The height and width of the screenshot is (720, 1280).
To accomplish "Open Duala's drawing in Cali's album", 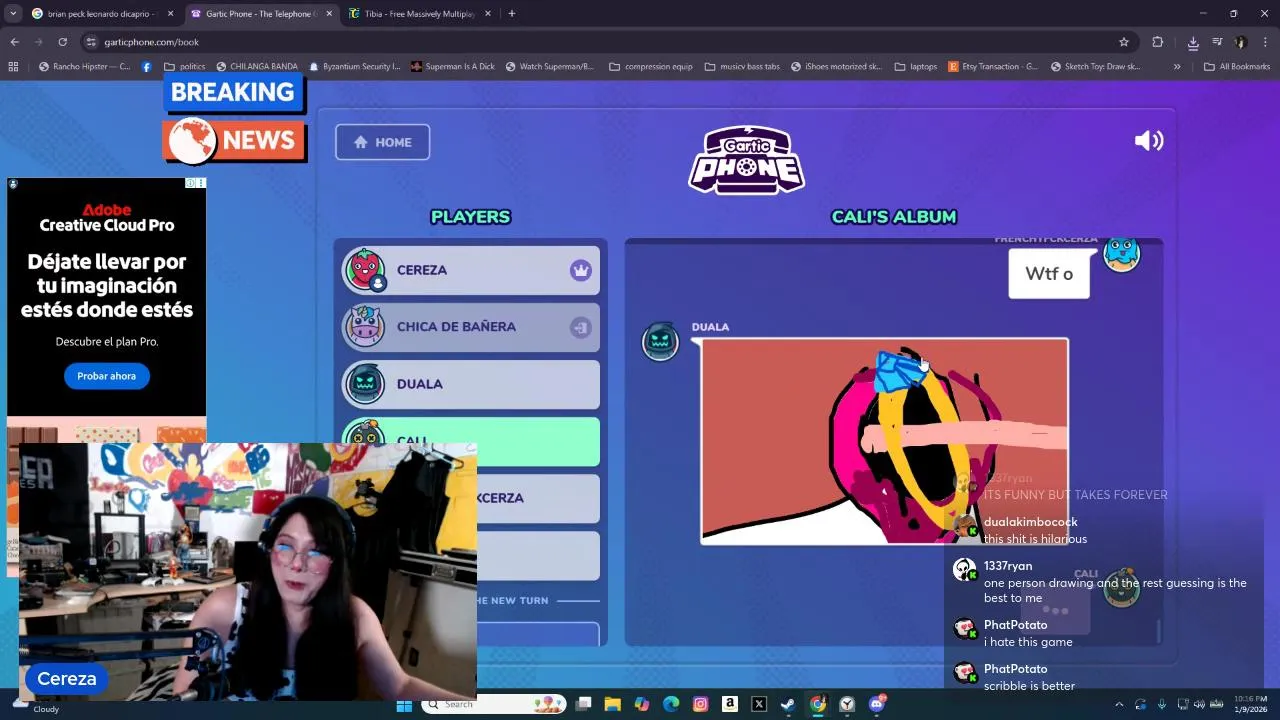I will point(885,441).
